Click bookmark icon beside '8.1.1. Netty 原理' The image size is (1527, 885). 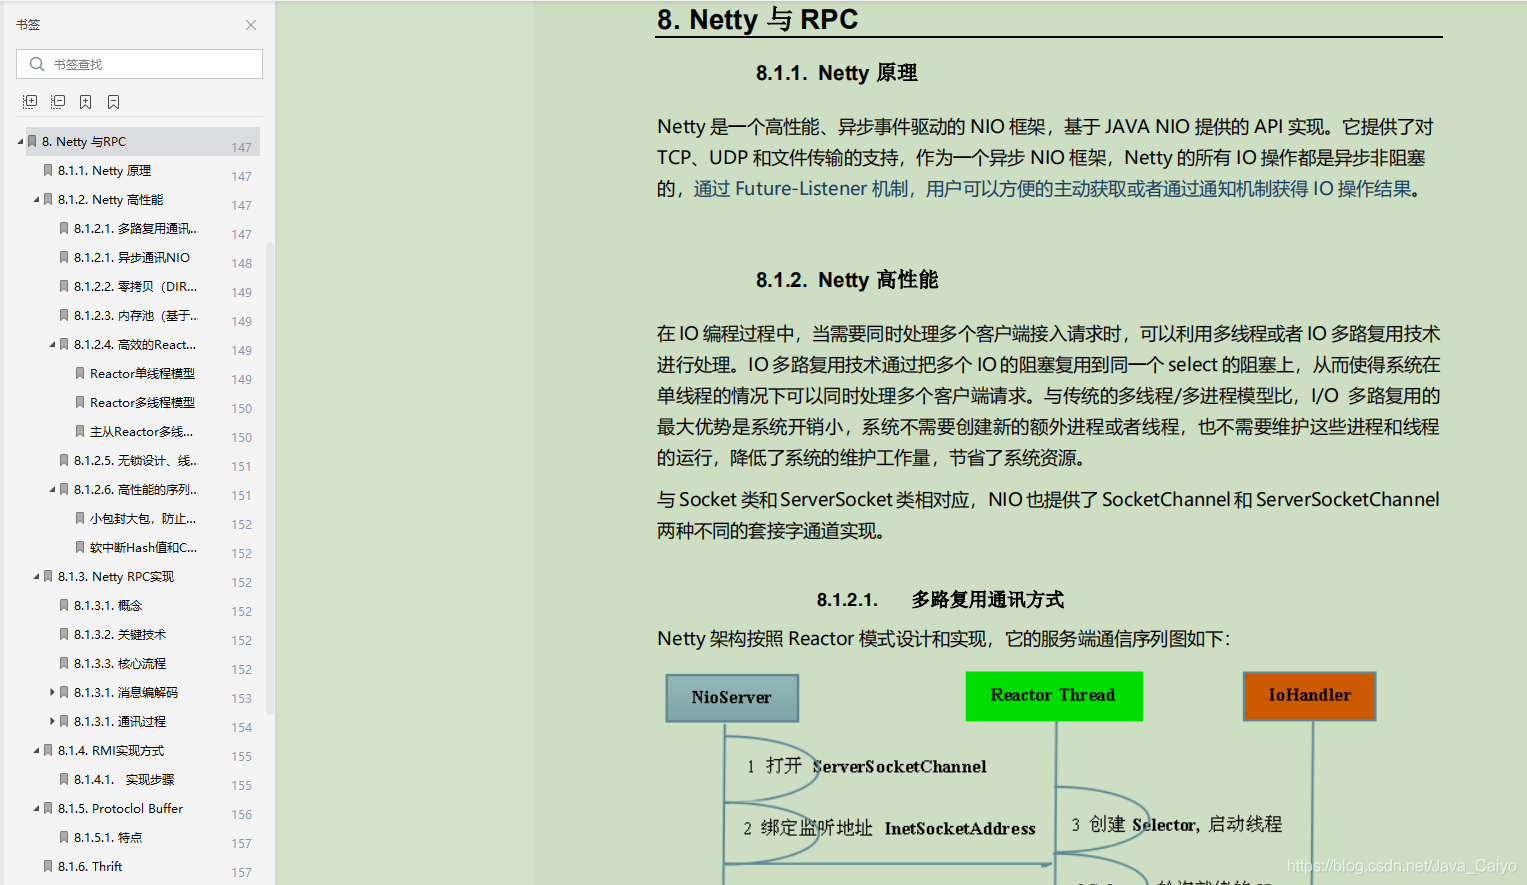(48, 171)
